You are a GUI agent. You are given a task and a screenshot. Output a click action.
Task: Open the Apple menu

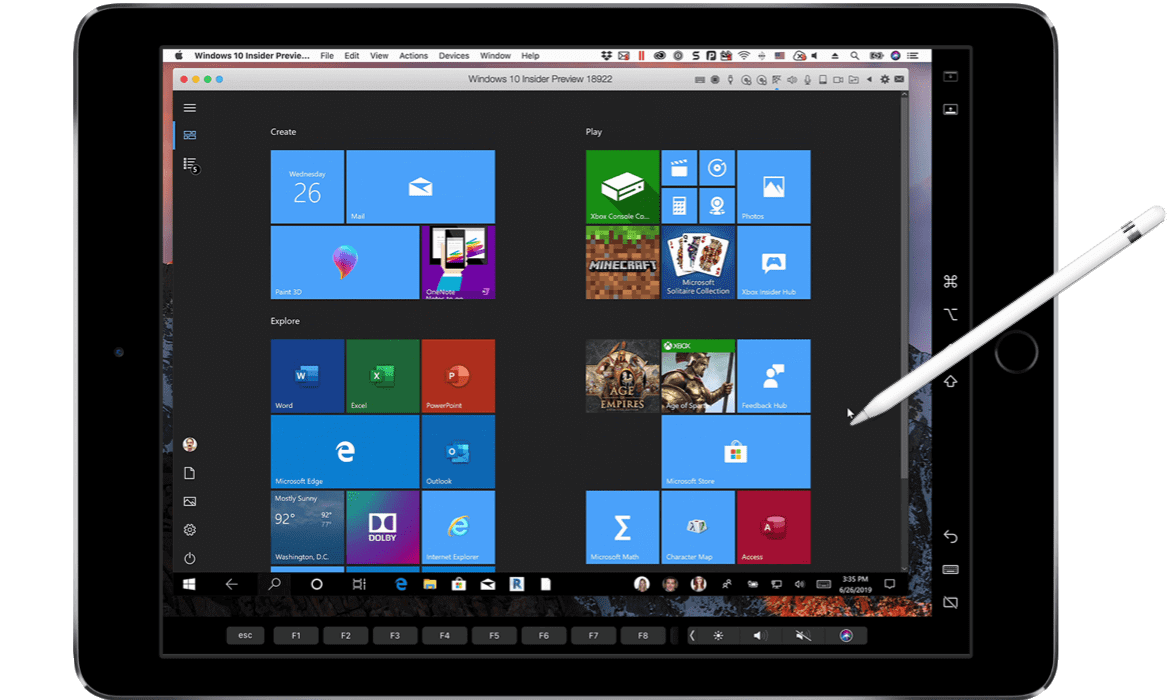click(x=177, y=55)
